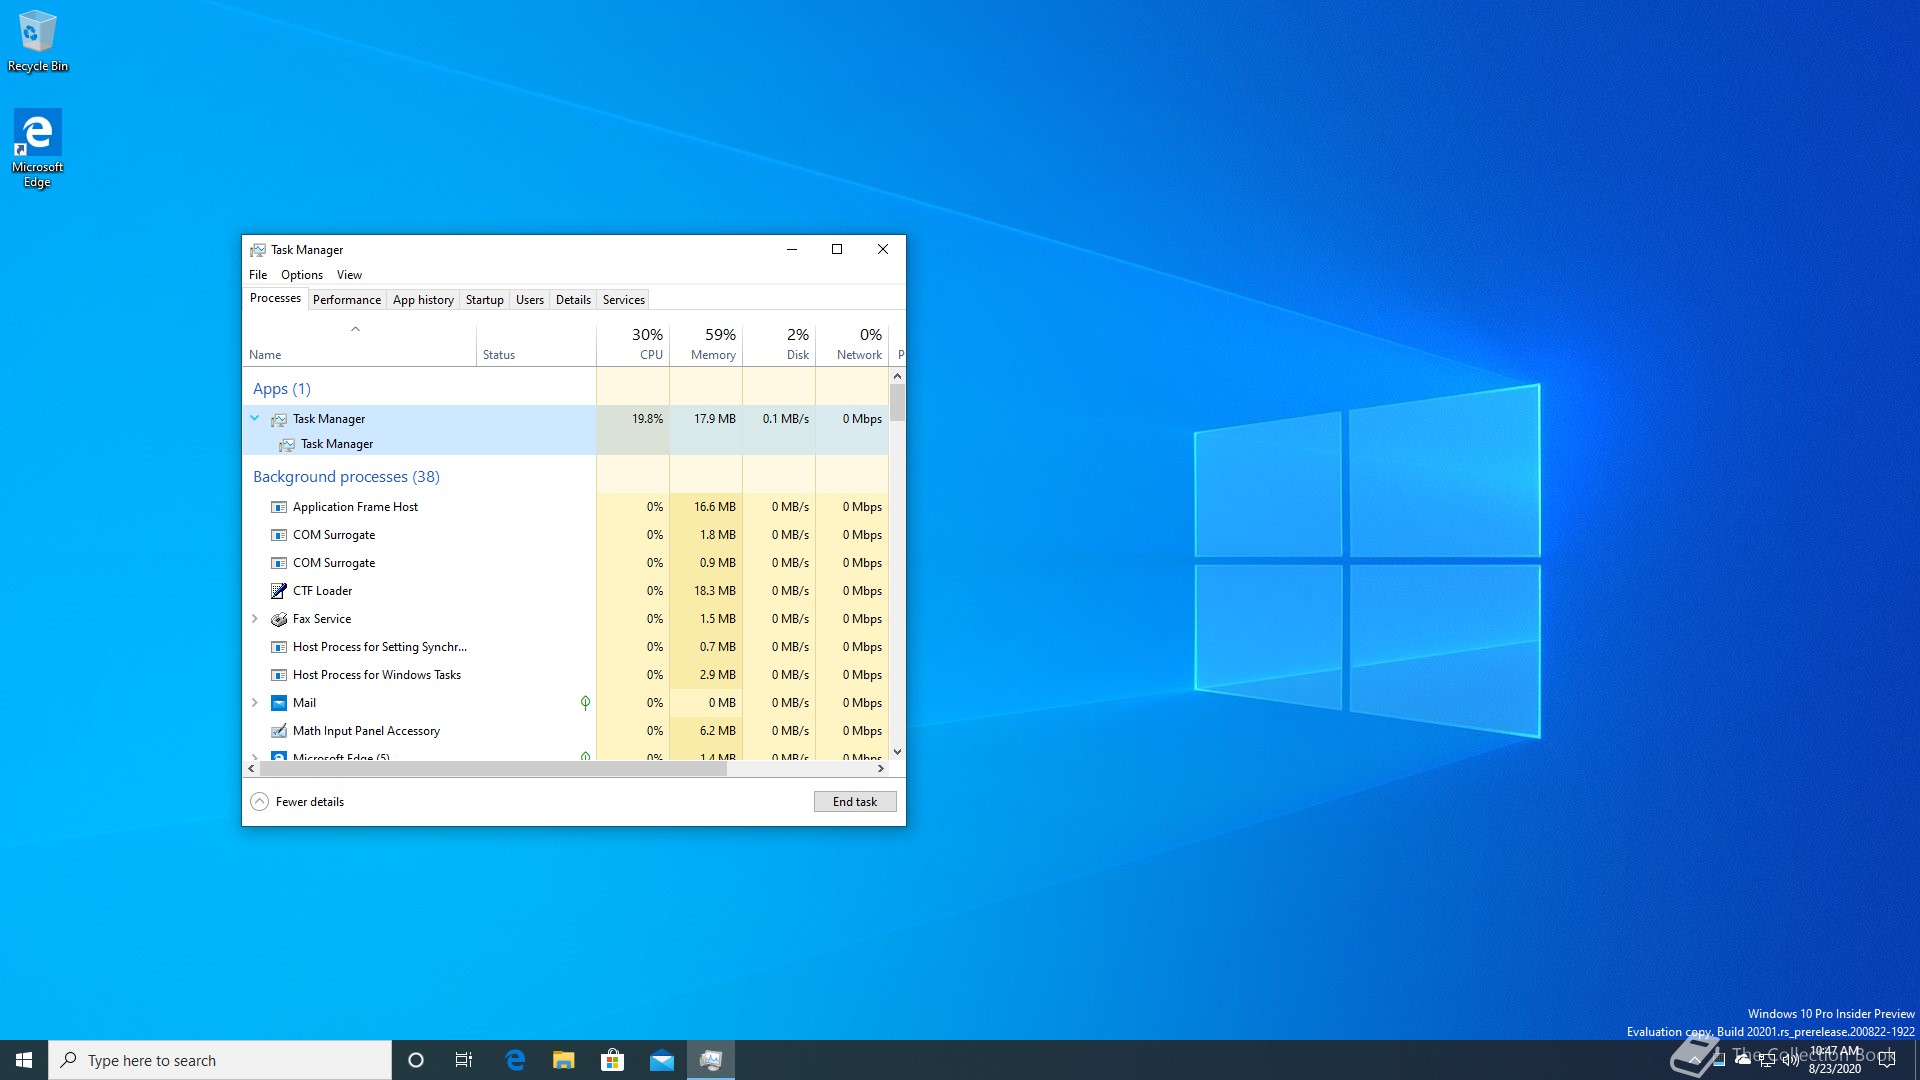Image resolution: width=1920 pixels, height=1080 pixels.
Task: Open the File menu
Action: coord(258,275)
